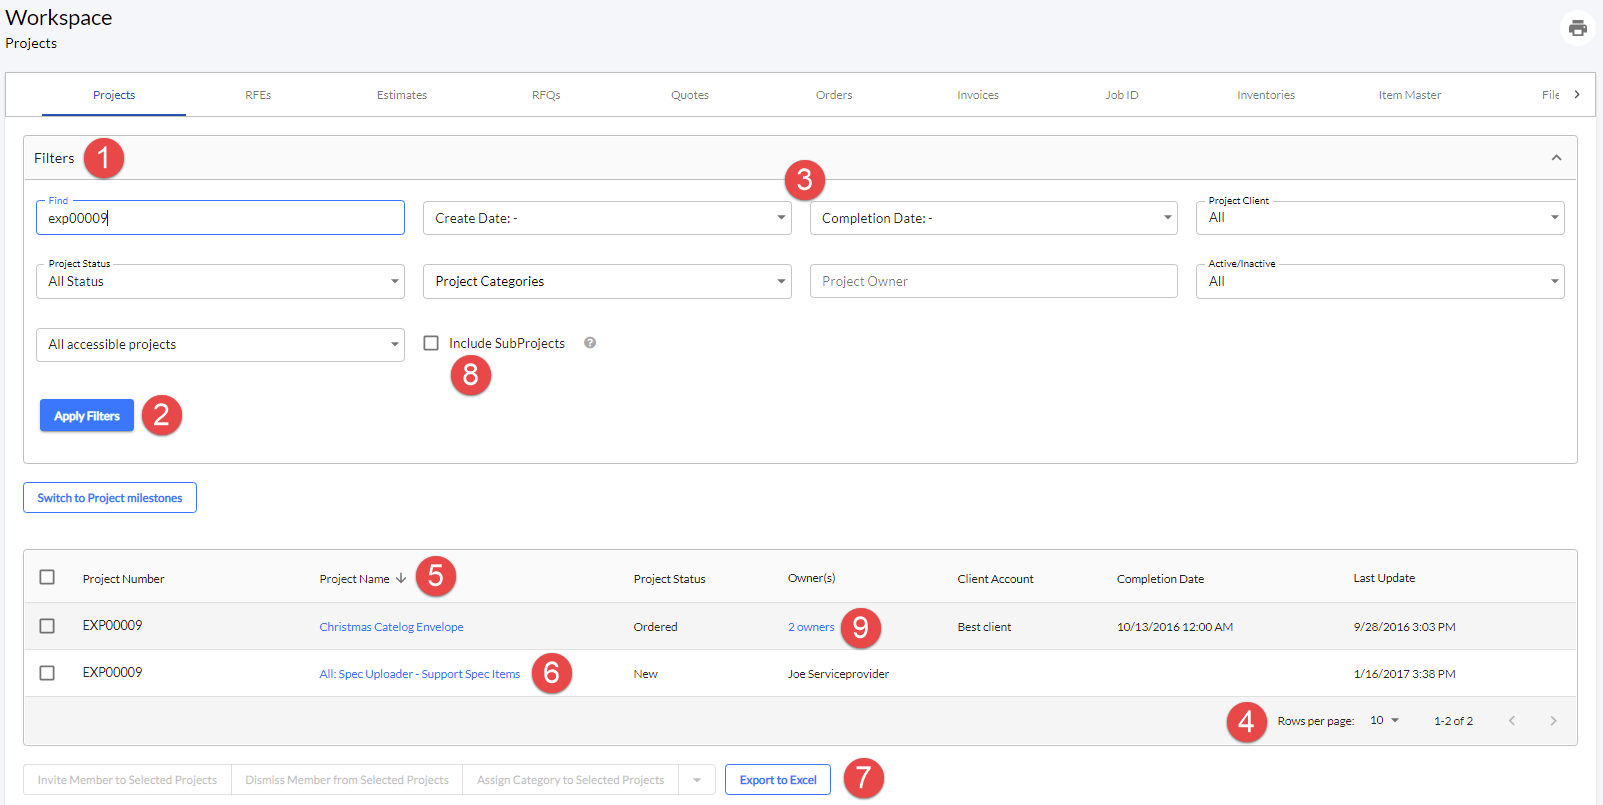Go to the next results page arrow

coord(1553,721)
